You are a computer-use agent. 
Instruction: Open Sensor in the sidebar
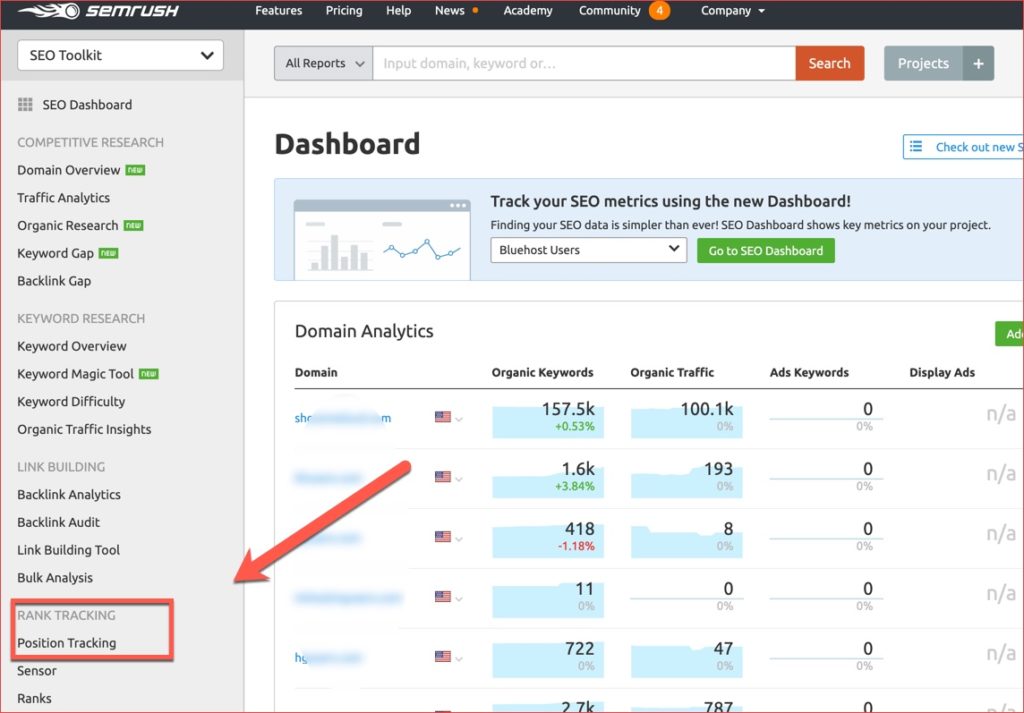pos(37,671)
